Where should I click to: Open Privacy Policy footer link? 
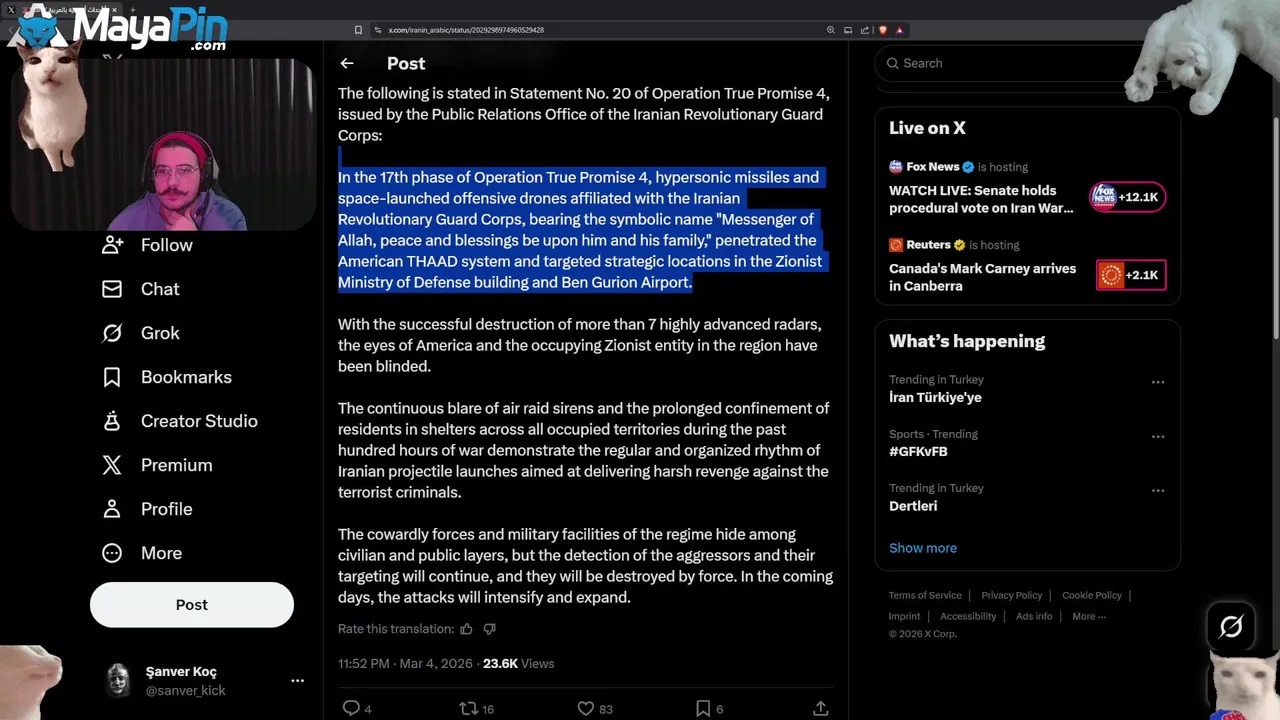click(x=1011, y=595)
